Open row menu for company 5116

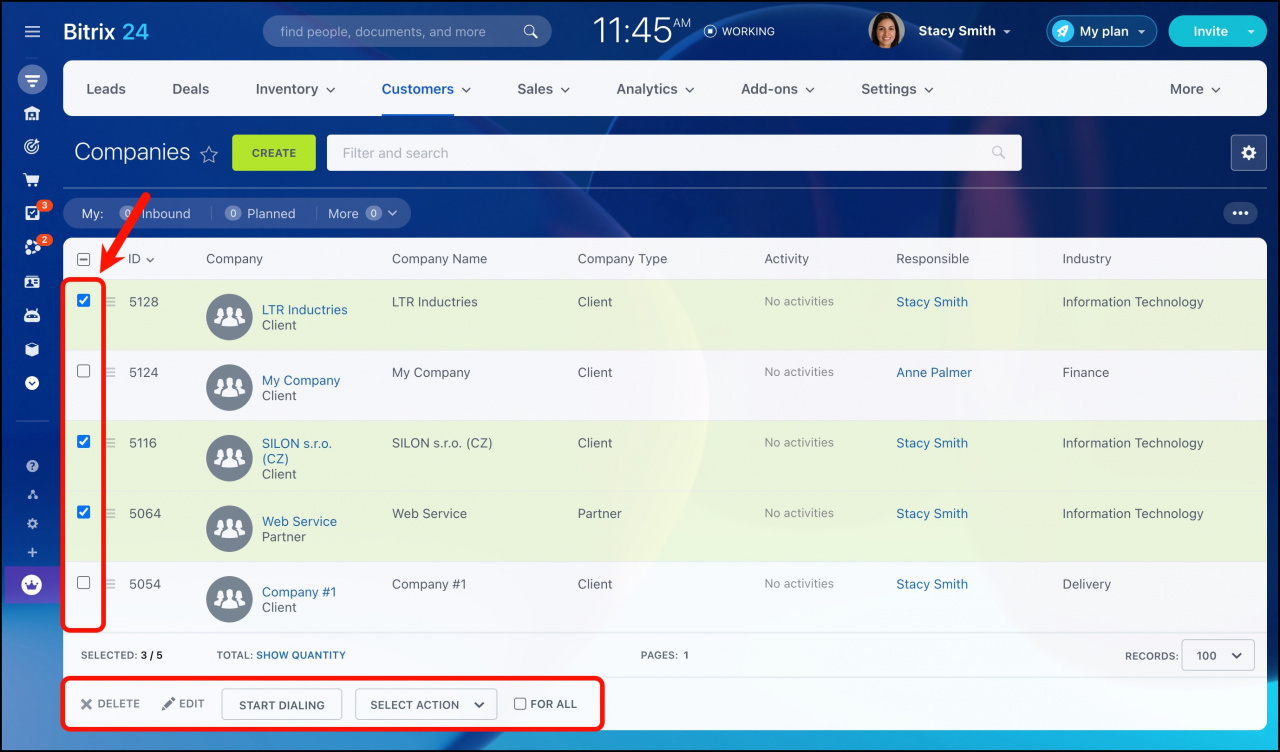[x=111, y=443]
